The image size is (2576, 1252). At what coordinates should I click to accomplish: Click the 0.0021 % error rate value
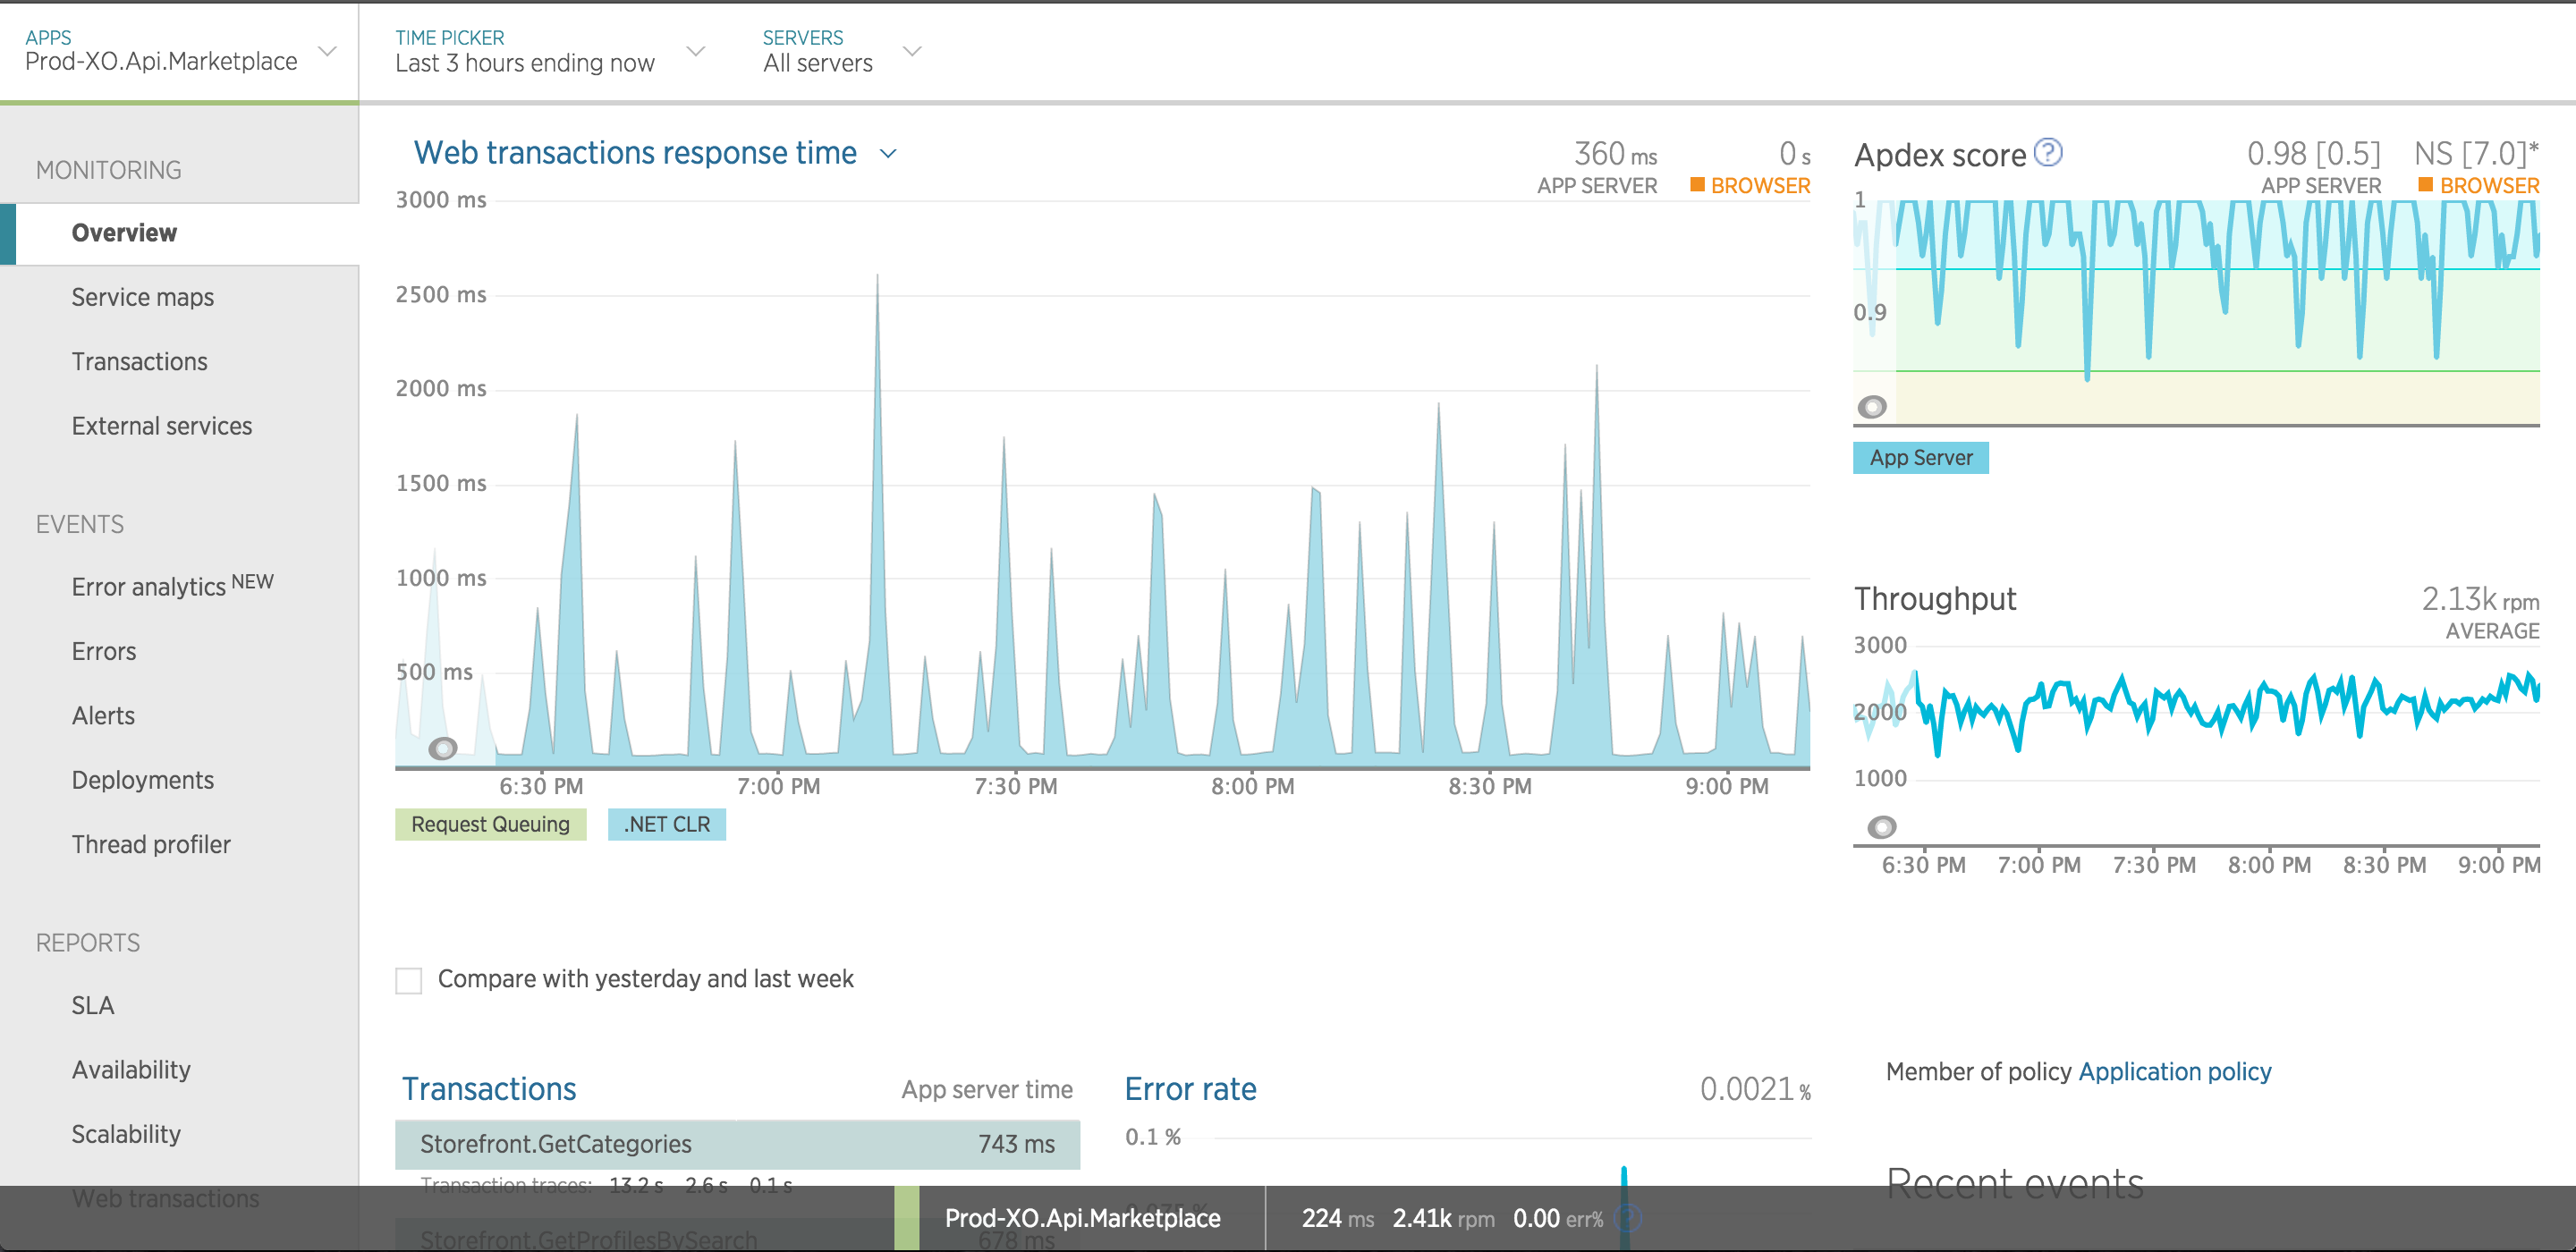pos(1755,1089)
